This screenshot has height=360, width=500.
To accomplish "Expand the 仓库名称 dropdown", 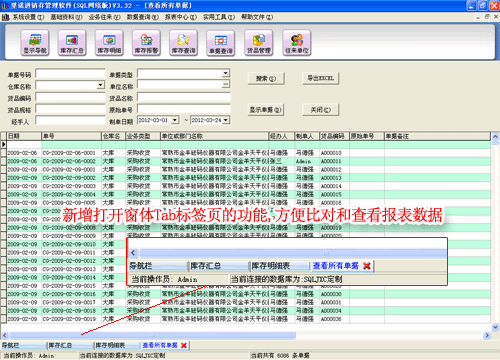I will [100, 85].
